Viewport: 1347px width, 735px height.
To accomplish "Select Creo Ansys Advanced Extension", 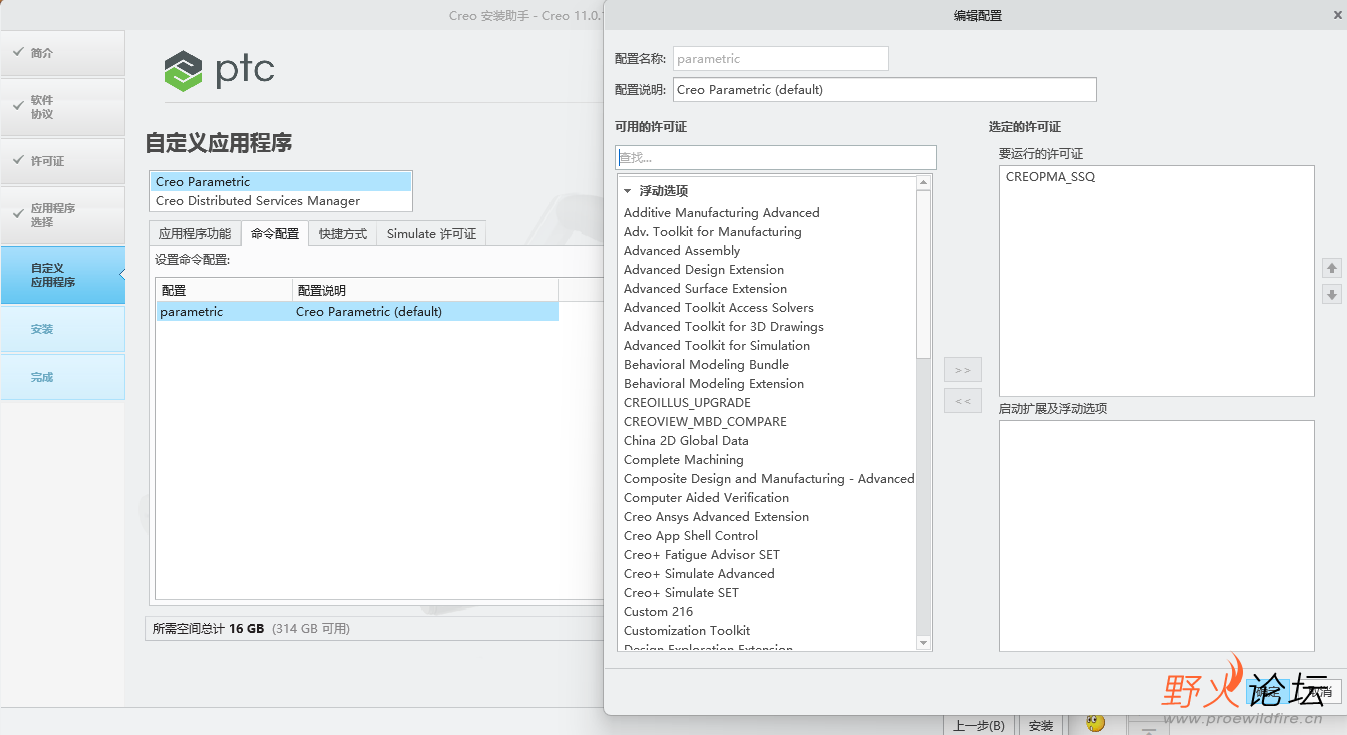I will coord(716,517).
